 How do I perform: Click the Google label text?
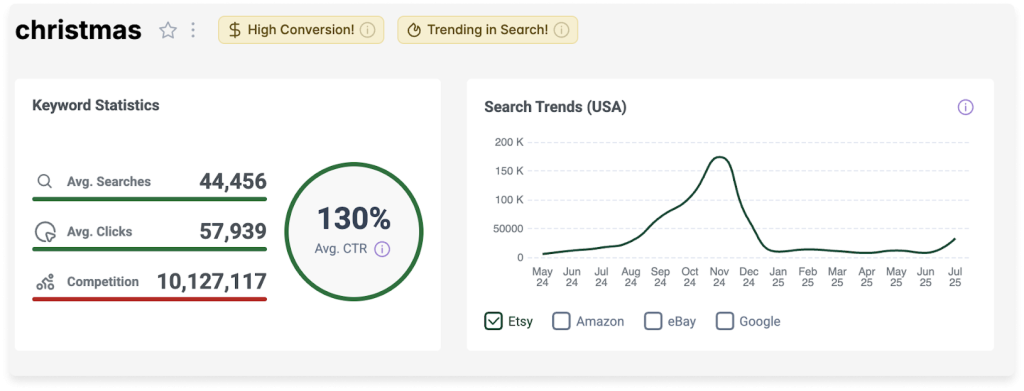coord(760,321)
